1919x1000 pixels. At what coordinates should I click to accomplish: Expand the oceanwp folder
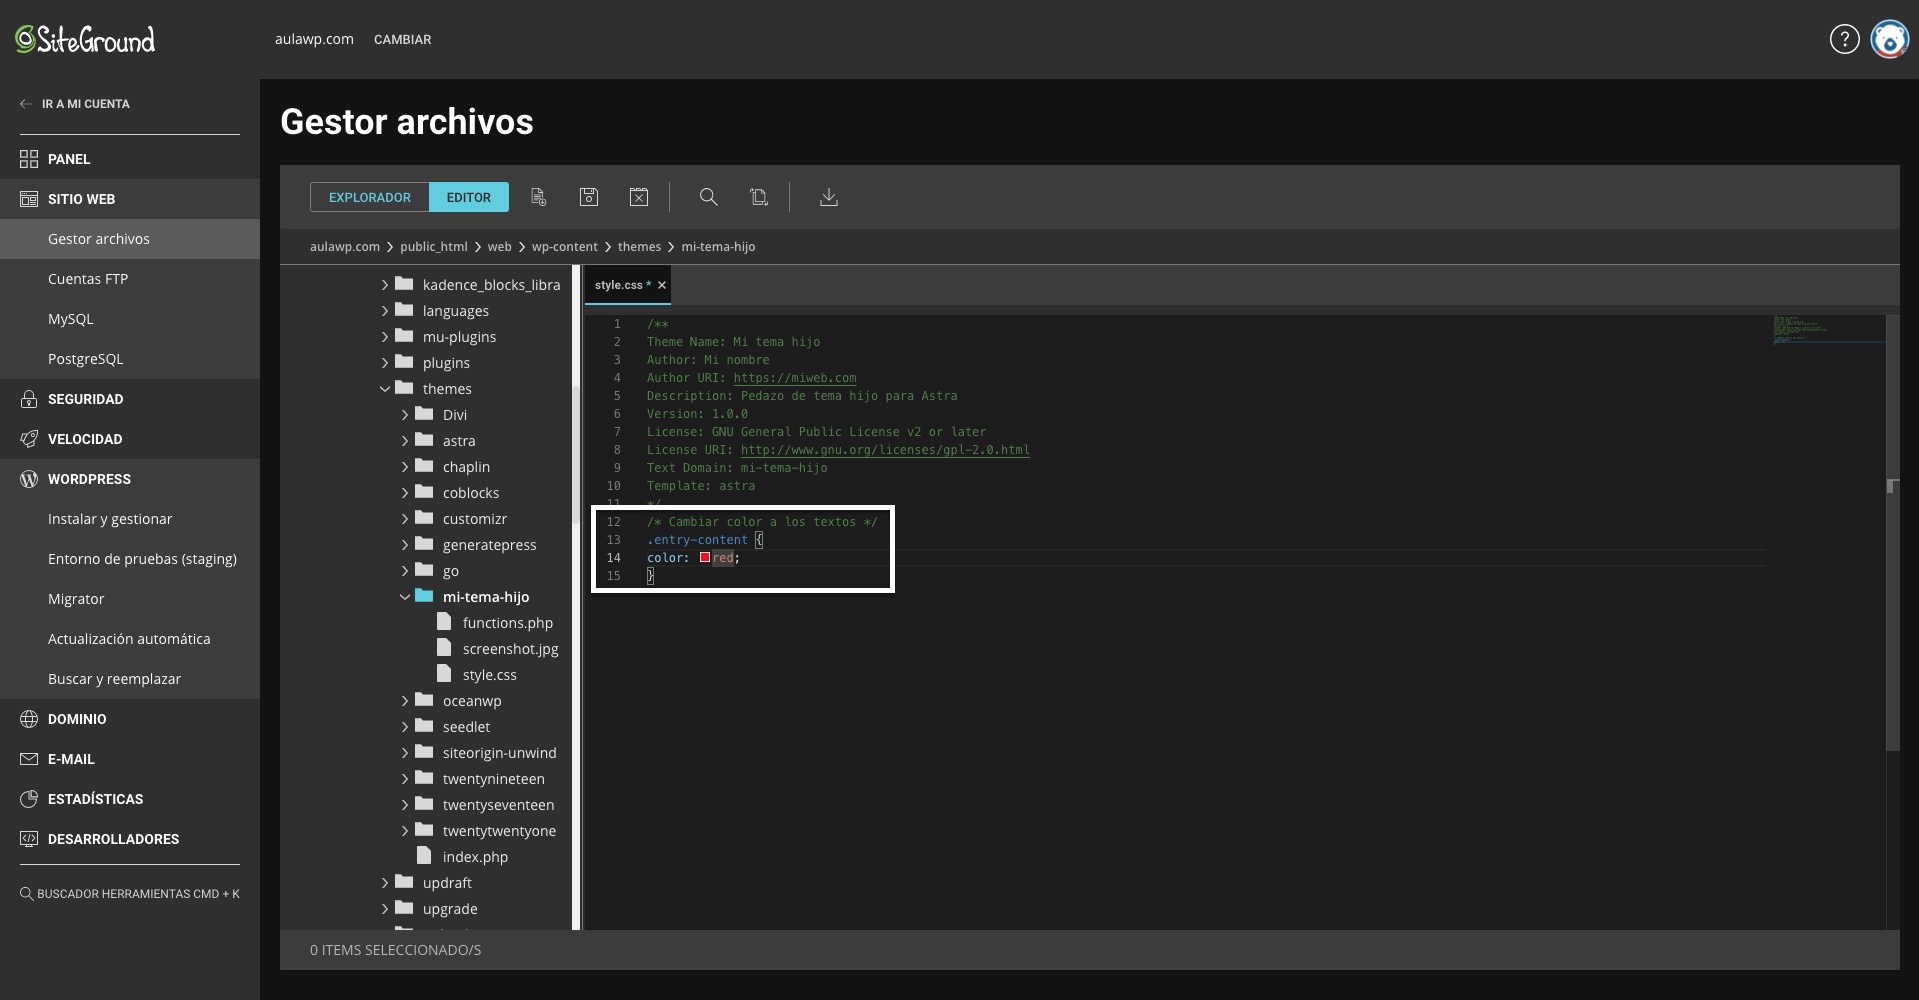point(405,701)
